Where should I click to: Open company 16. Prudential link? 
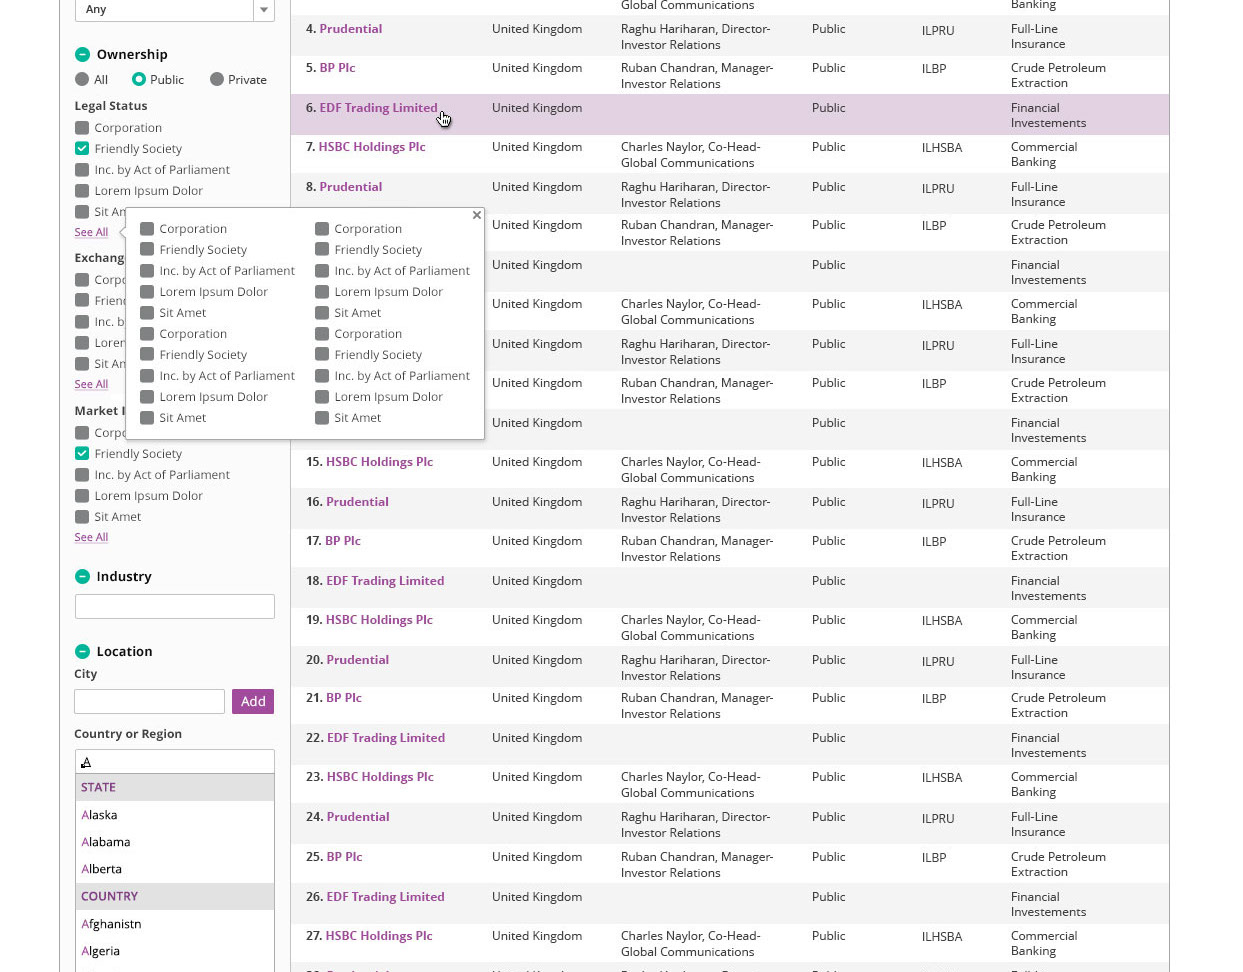pyautogui.click(x=357, y=502)
